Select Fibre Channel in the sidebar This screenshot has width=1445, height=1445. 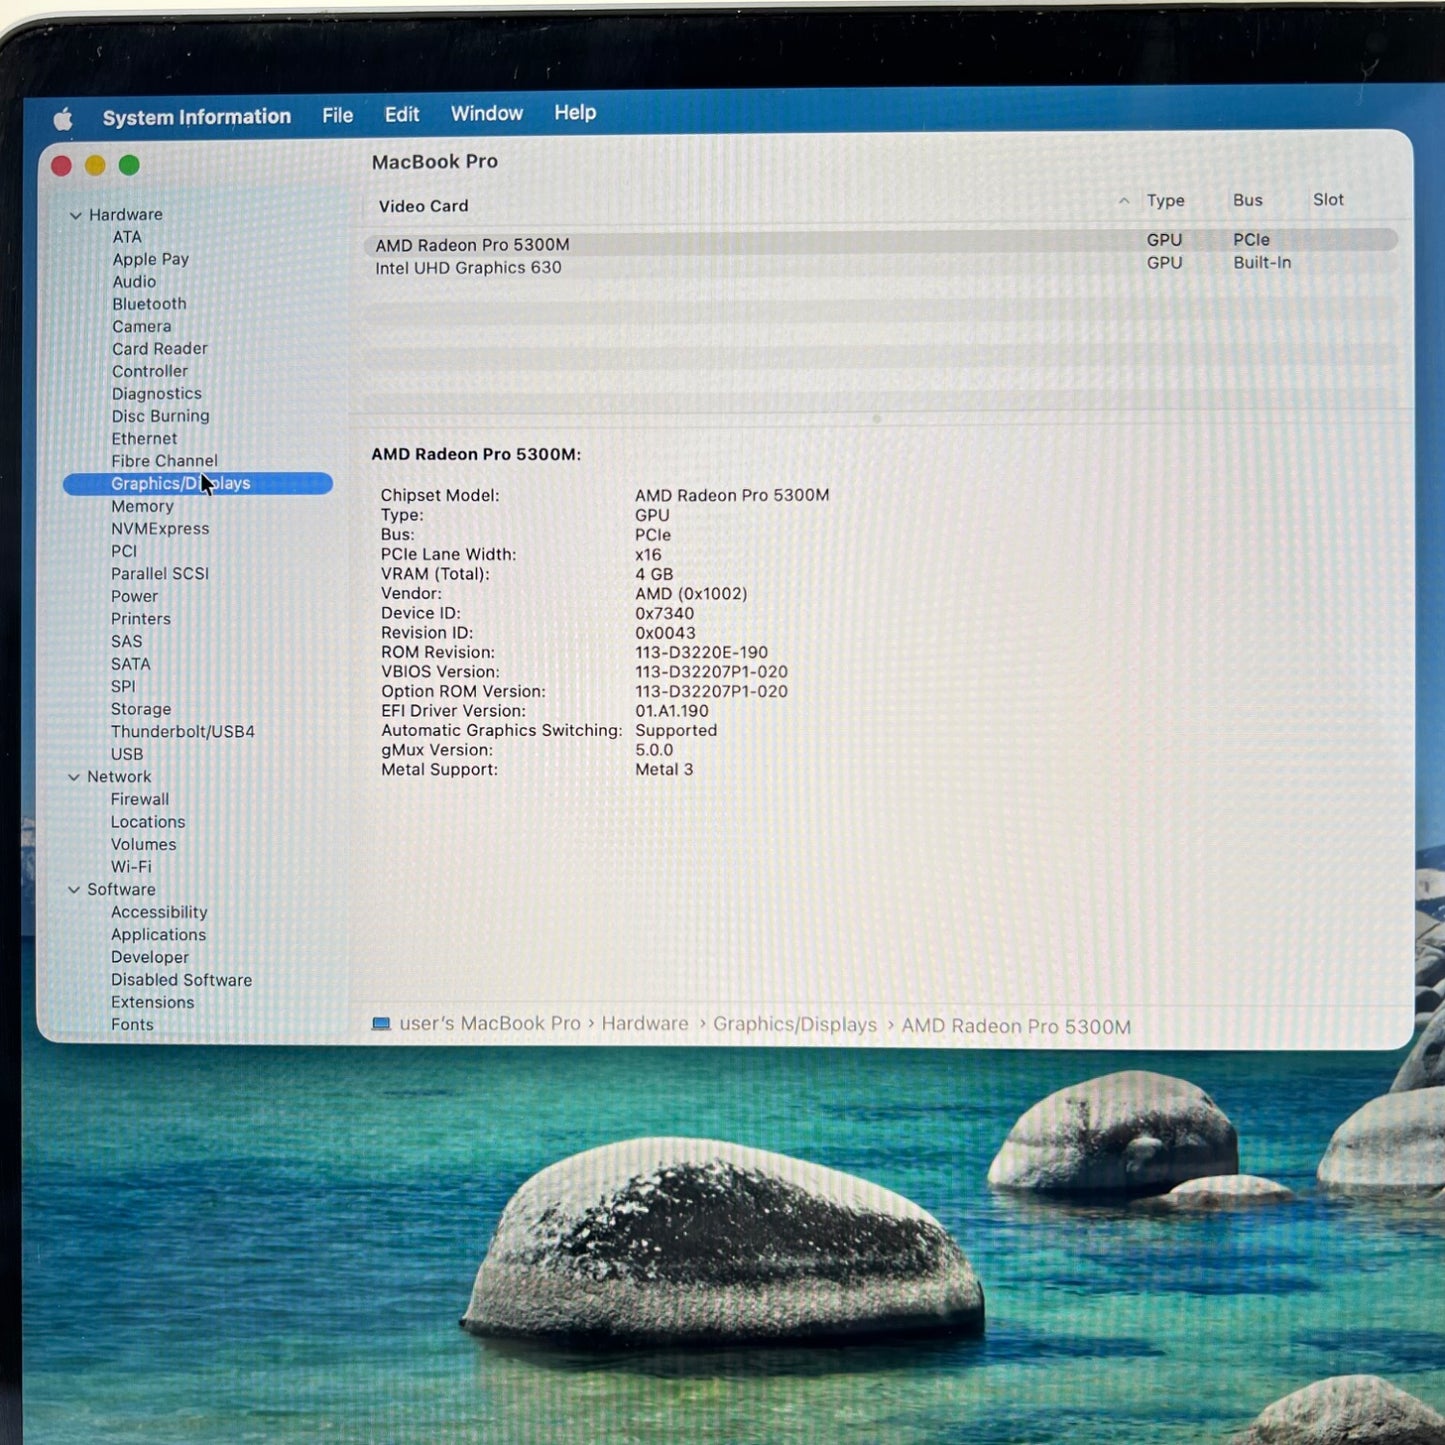click(164, 461)
